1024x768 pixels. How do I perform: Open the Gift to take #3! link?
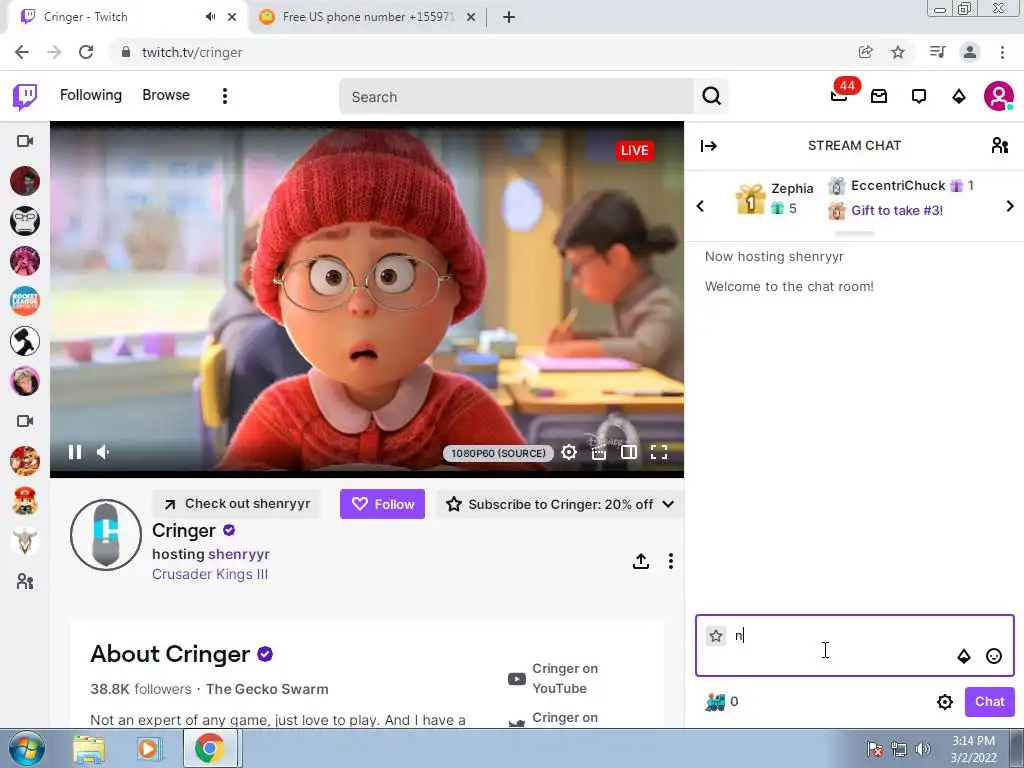point(897,210)
